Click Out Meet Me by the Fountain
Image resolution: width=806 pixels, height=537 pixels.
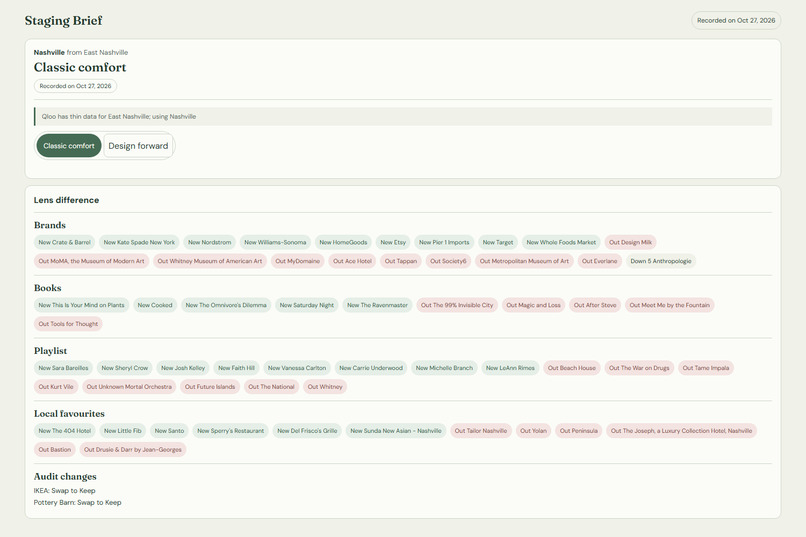point(669,305)
